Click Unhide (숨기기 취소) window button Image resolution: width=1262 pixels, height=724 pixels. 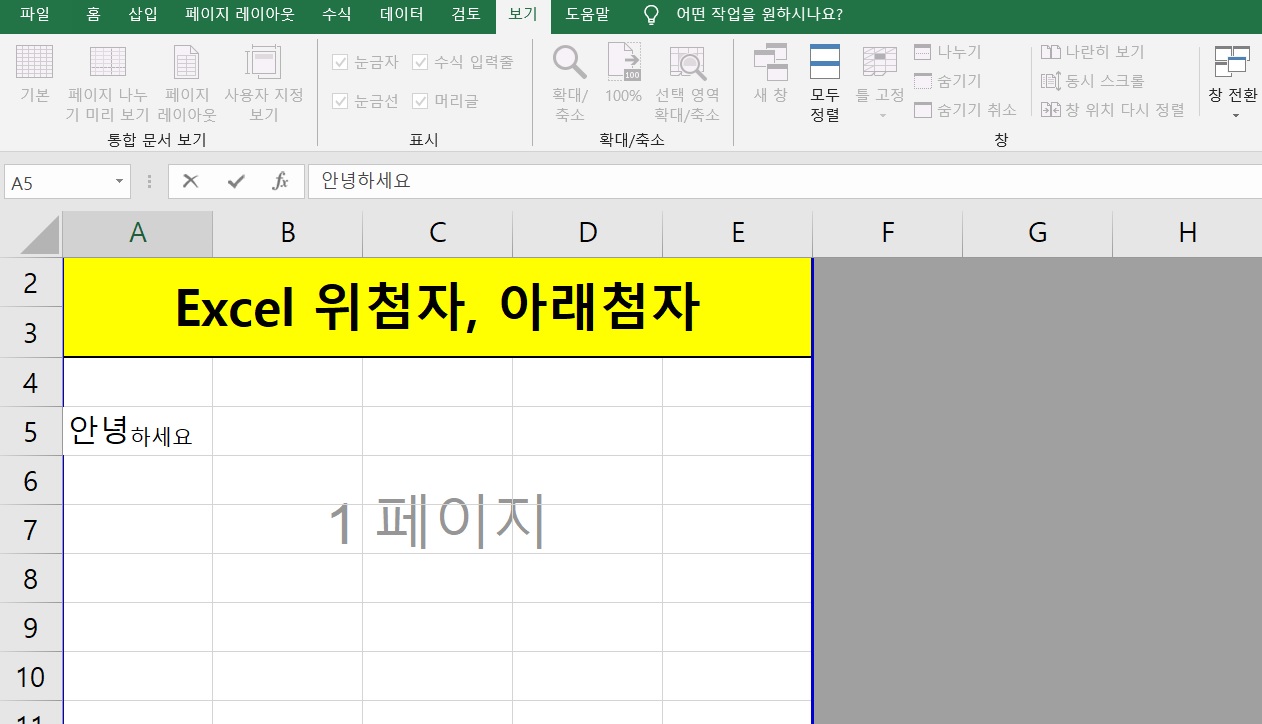pyautogui.click(x=965, y=110)
